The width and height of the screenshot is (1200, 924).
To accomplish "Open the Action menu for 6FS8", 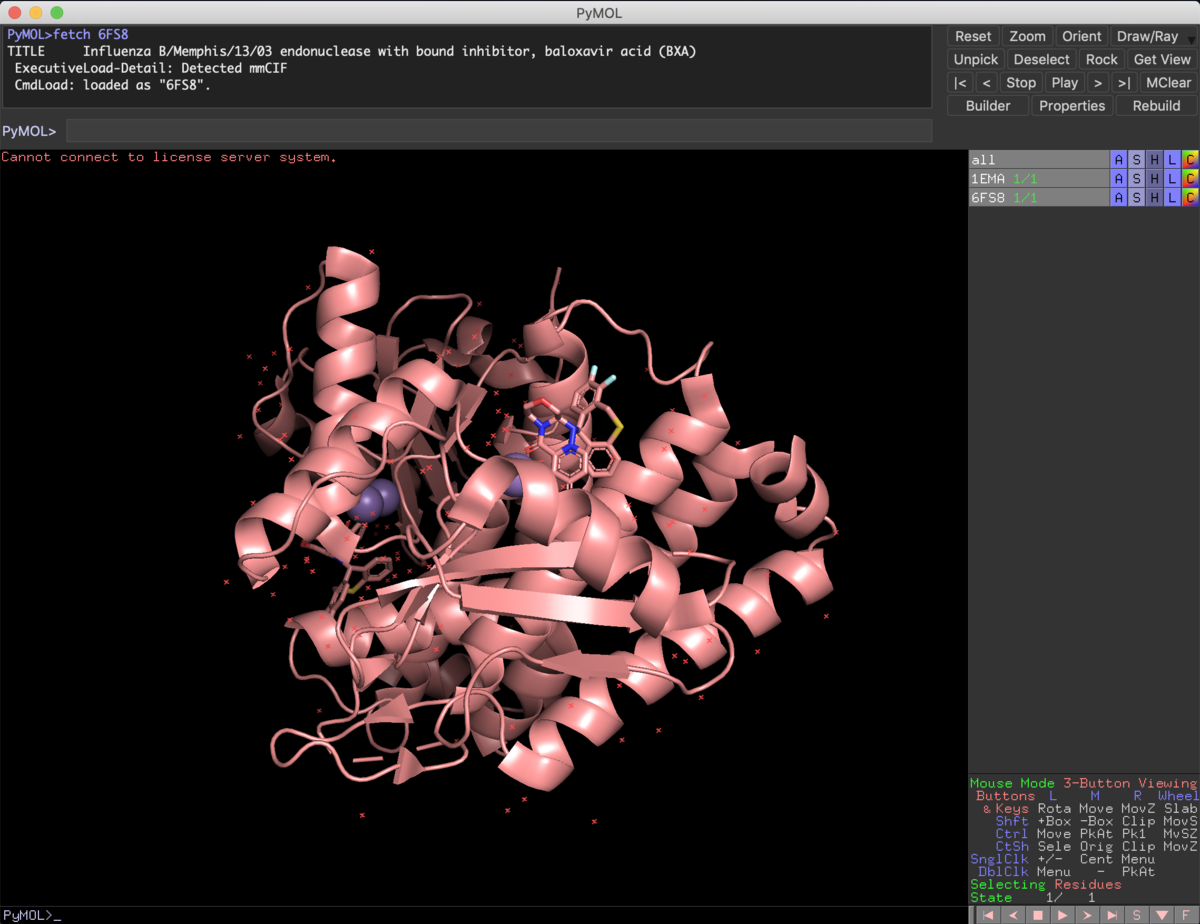I will [x=1119, y=197].
